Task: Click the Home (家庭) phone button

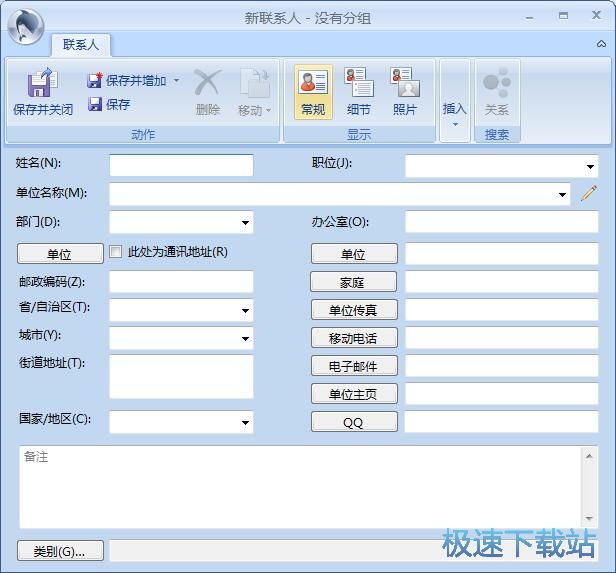Action: pos(353,282)
